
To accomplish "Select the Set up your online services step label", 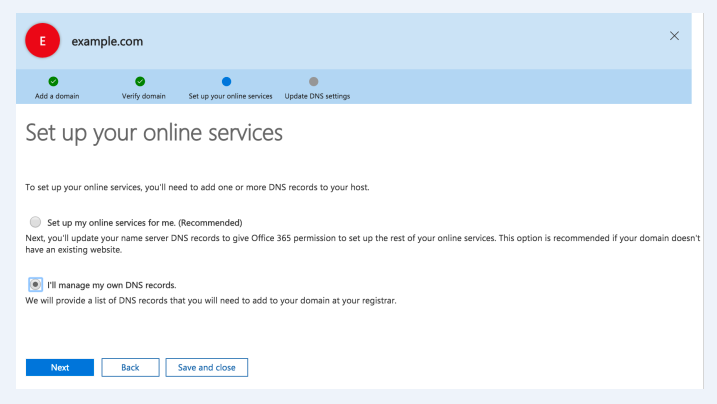I will coord(230,96).
